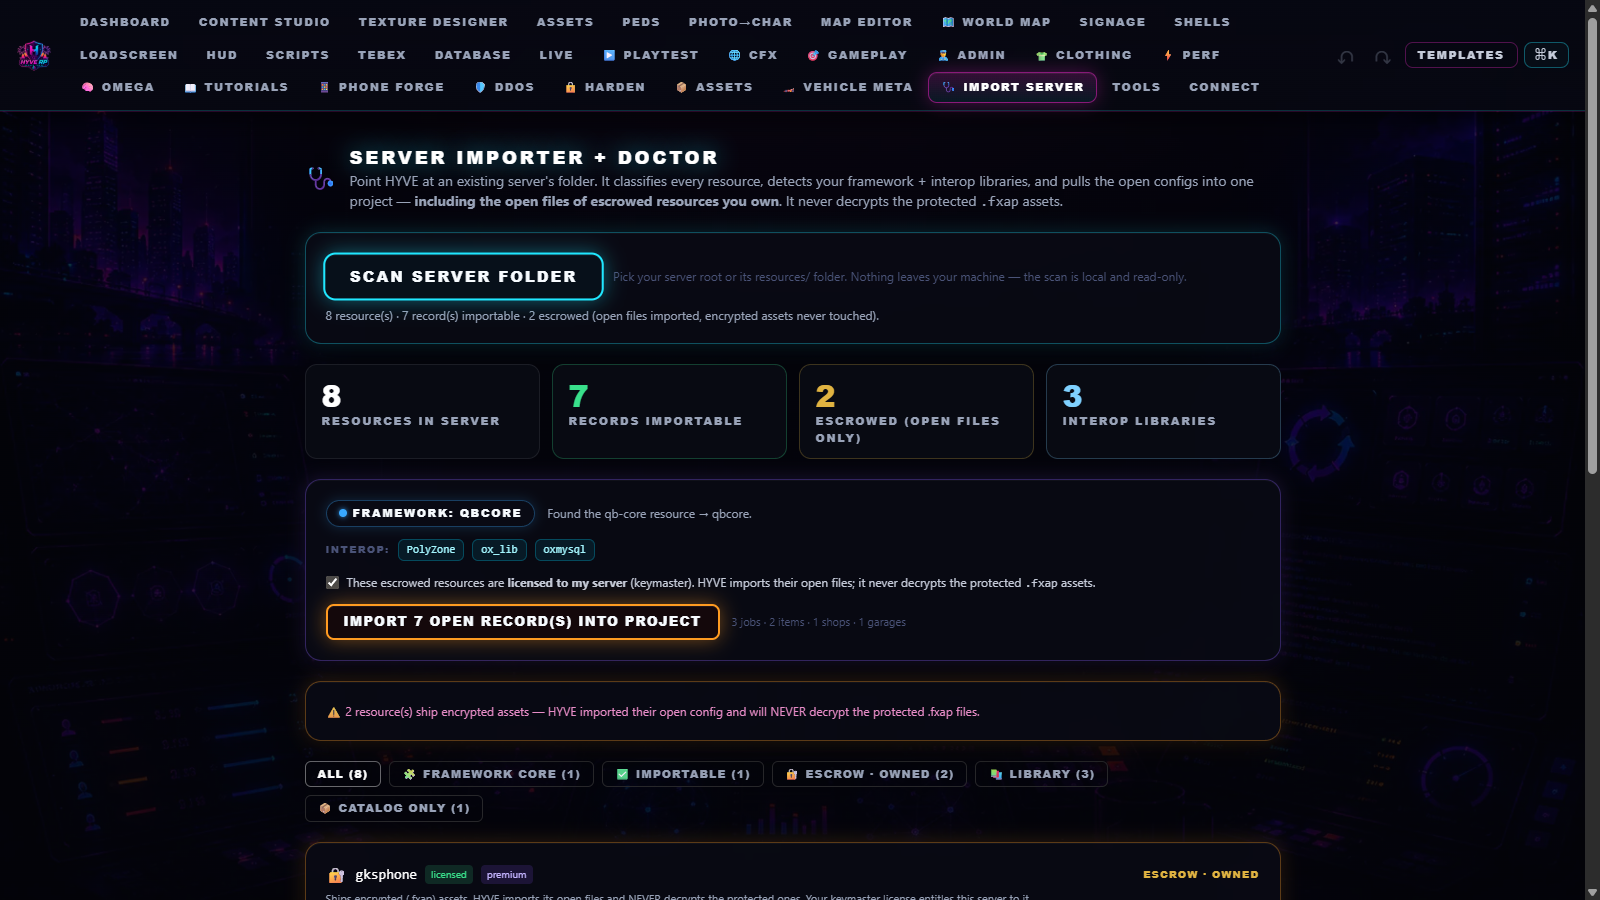Click the Resources In Server stat card
The image size is (1600, 900).
[x=422, y=411]
